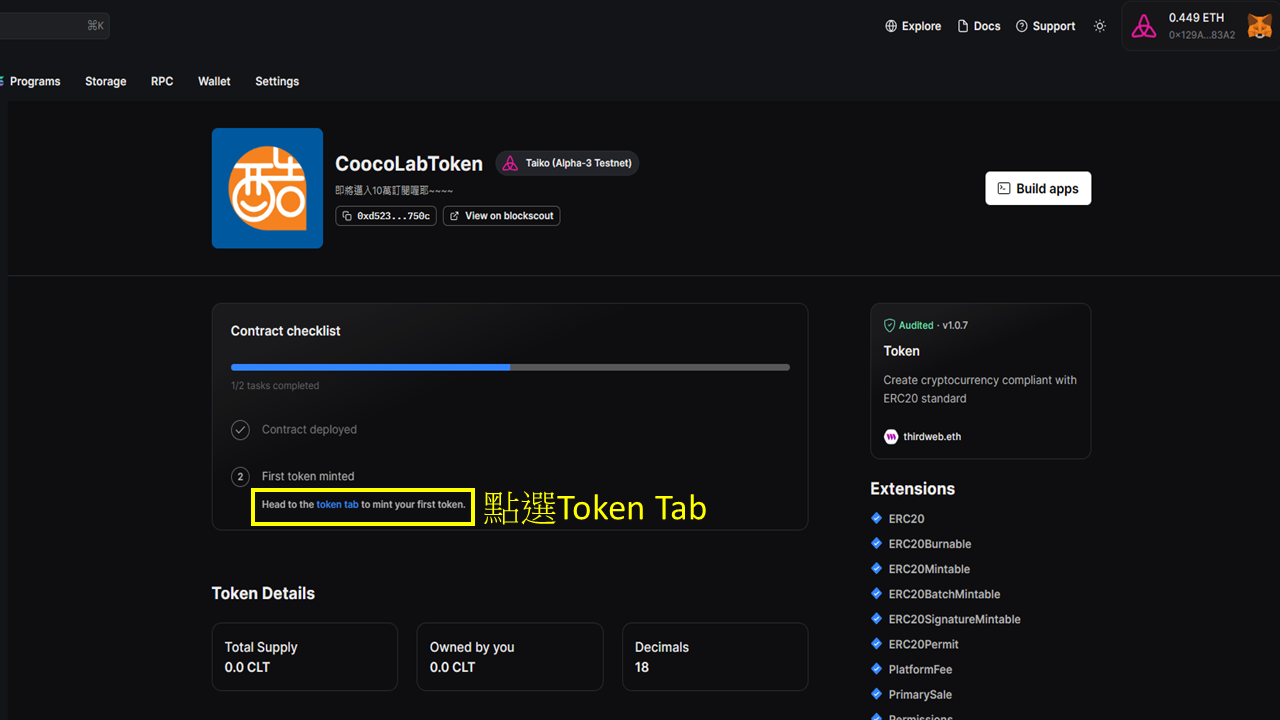This screenshot has height=720, width=1280.
Task: Click the contract checklist progress bar
Action: tap(510, 367)
